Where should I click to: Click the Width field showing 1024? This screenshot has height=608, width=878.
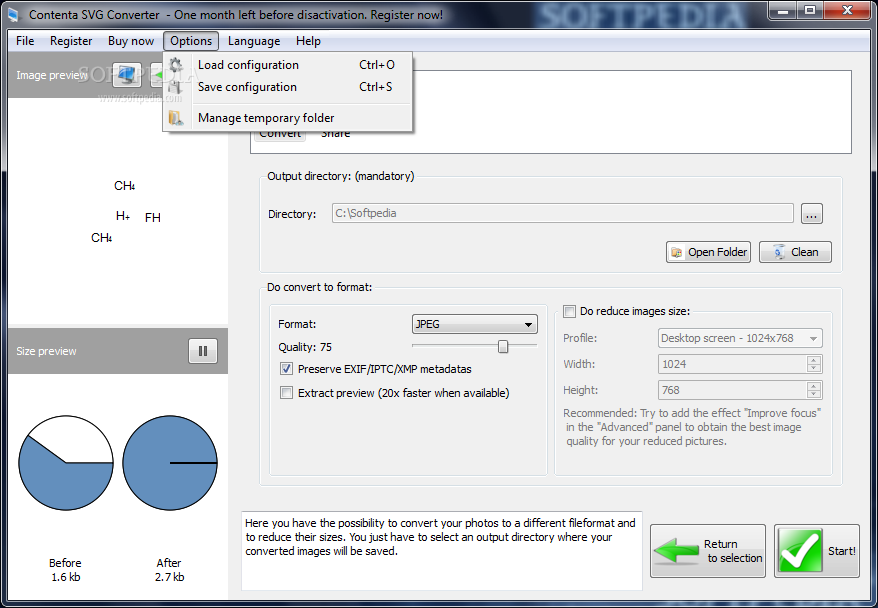[732, 364]
